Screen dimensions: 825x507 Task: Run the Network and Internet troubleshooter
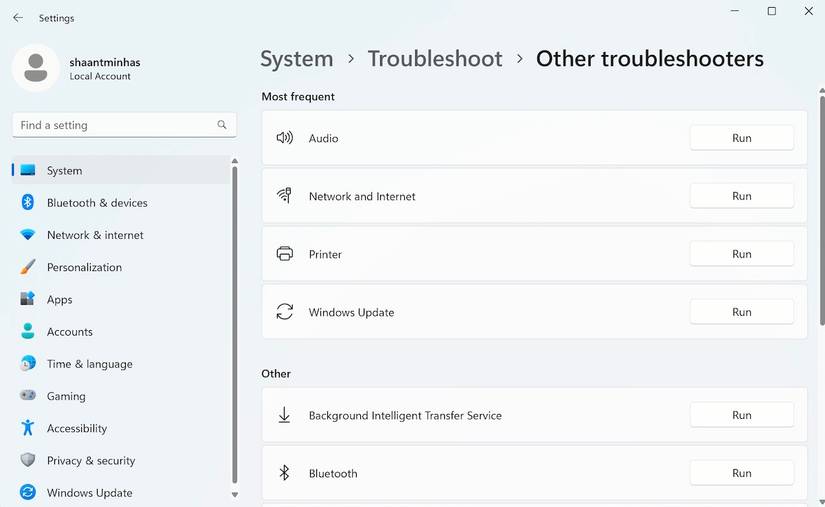pyautogui.click(x=741, y=196)
